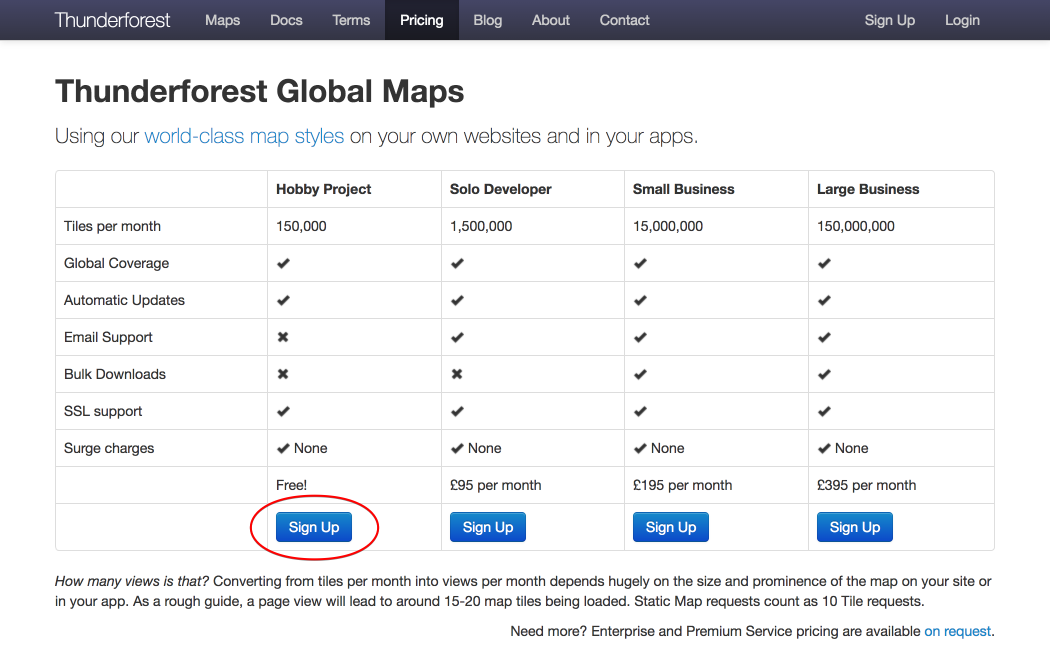
Task: Navigate to the About page
Action: pyautogui.click(x=551, y=20)
